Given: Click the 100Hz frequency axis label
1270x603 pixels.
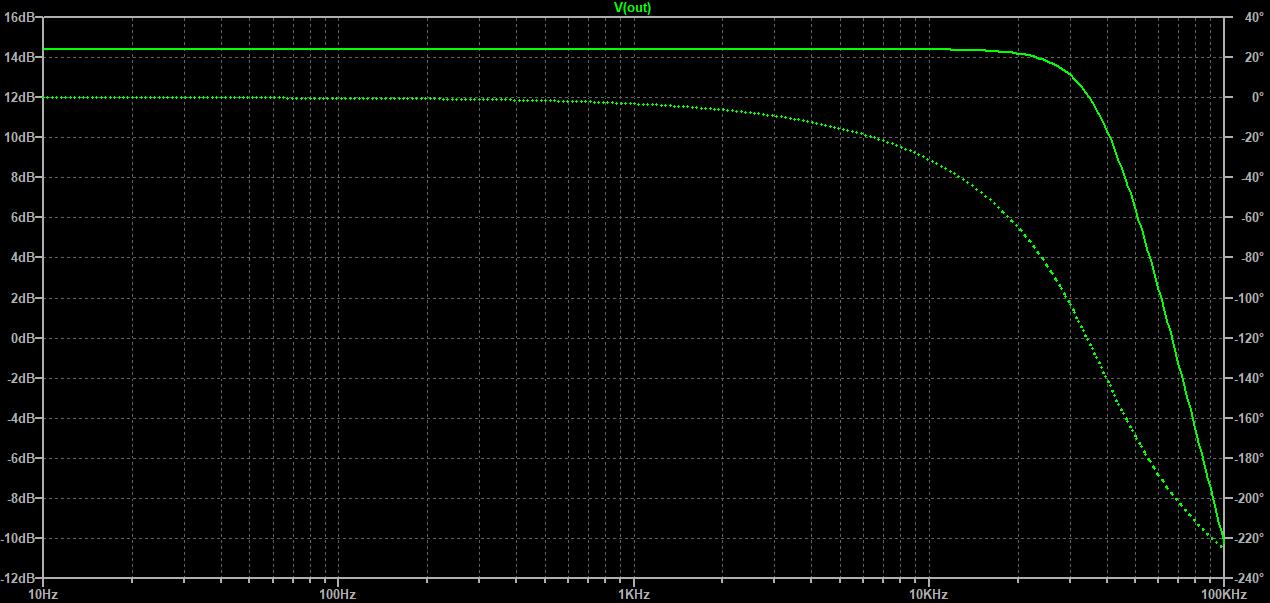Looking at the screenshot, I should [338, 594].
